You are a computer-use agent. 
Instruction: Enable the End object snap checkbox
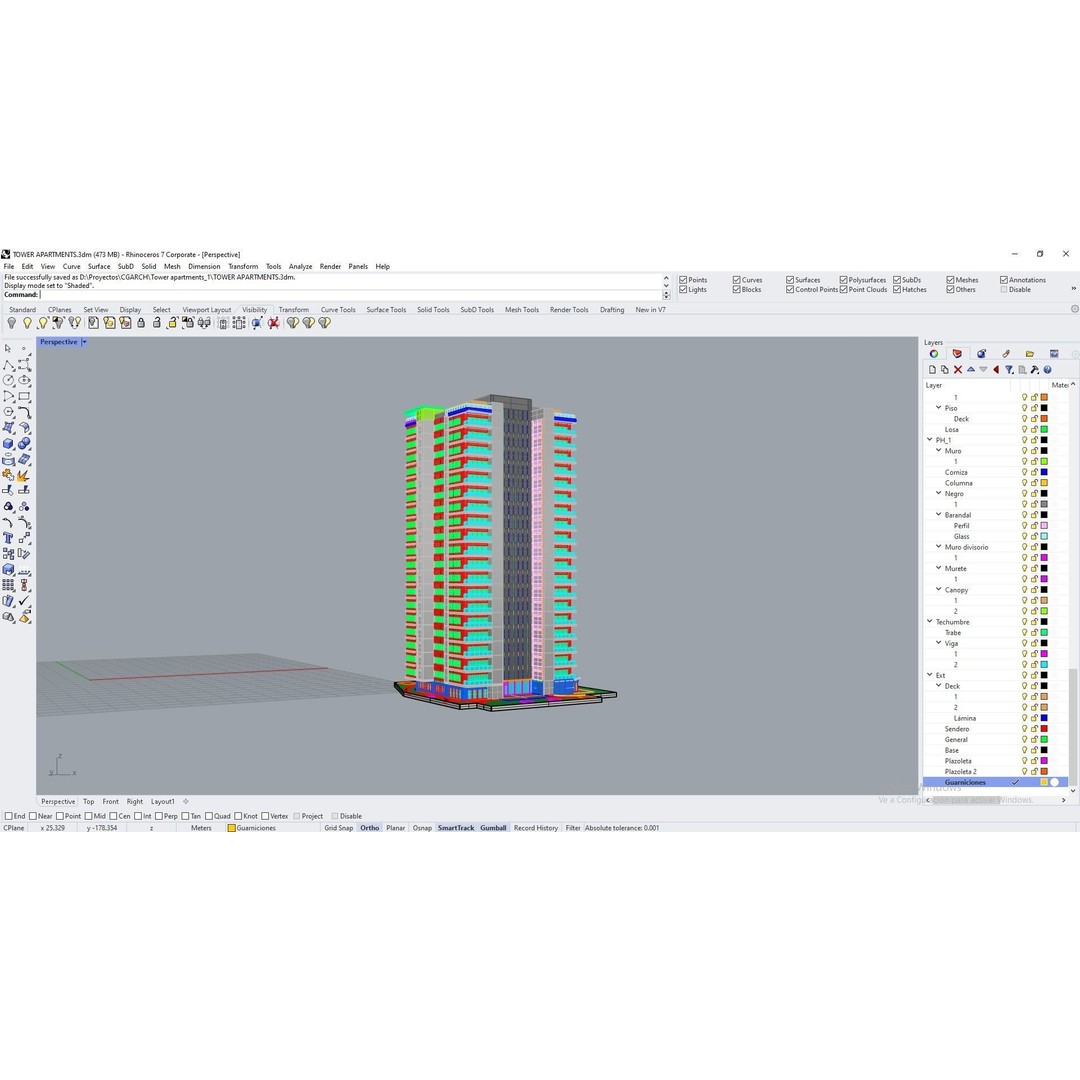9,816
